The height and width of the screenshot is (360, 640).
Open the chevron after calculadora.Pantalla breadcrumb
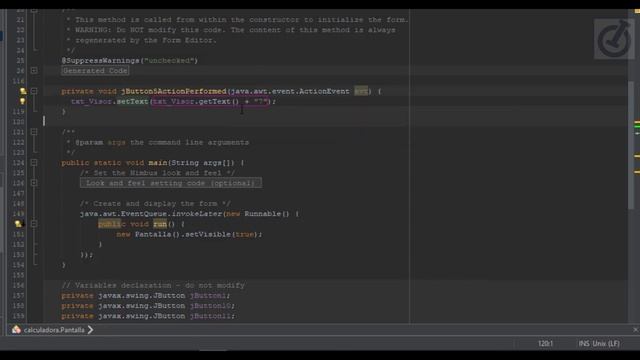tap(90, 329)
